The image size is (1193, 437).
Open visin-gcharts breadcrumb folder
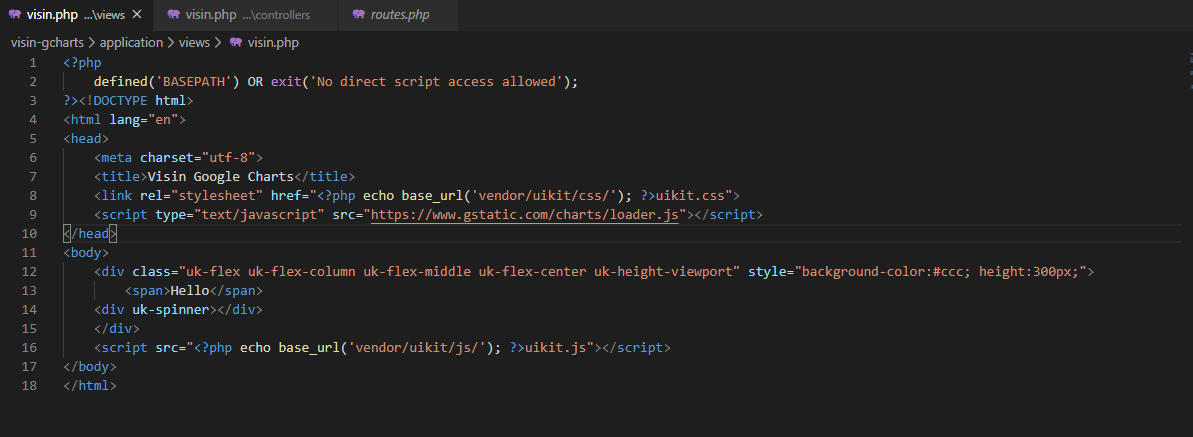[x=47, y=43]
